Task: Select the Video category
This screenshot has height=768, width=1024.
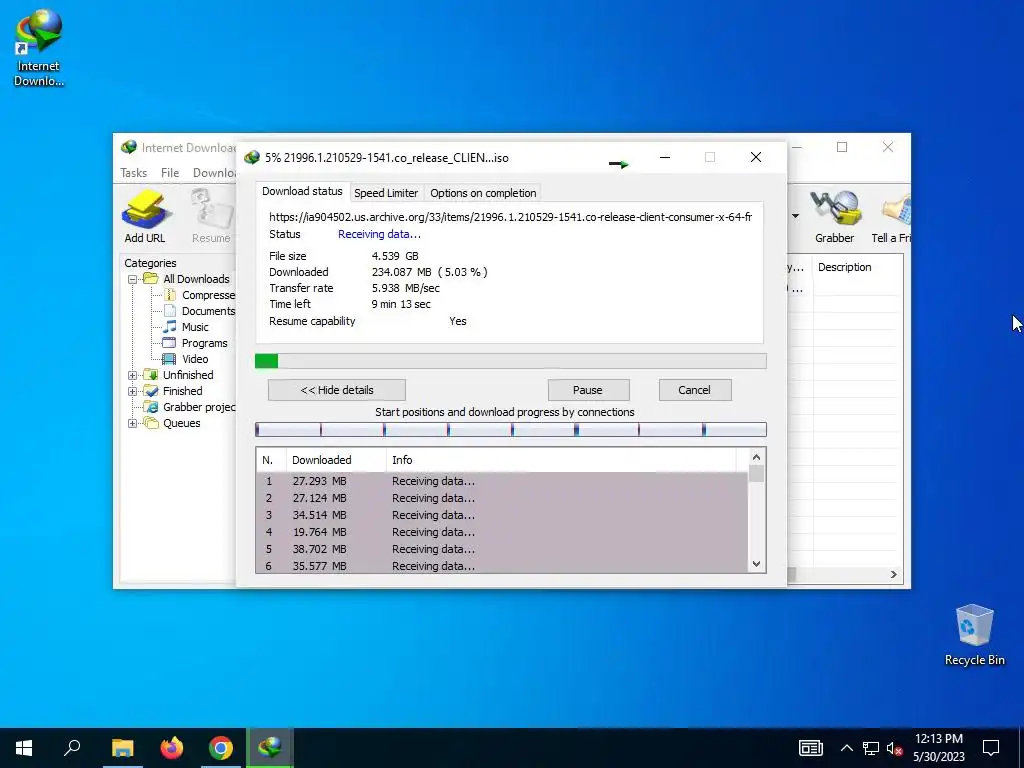Action: [185, 359]
